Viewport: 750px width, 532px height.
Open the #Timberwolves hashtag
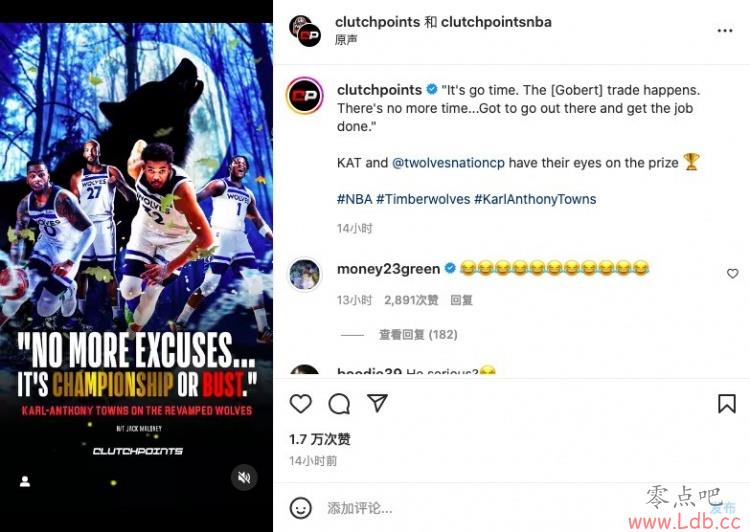[423, 199]
